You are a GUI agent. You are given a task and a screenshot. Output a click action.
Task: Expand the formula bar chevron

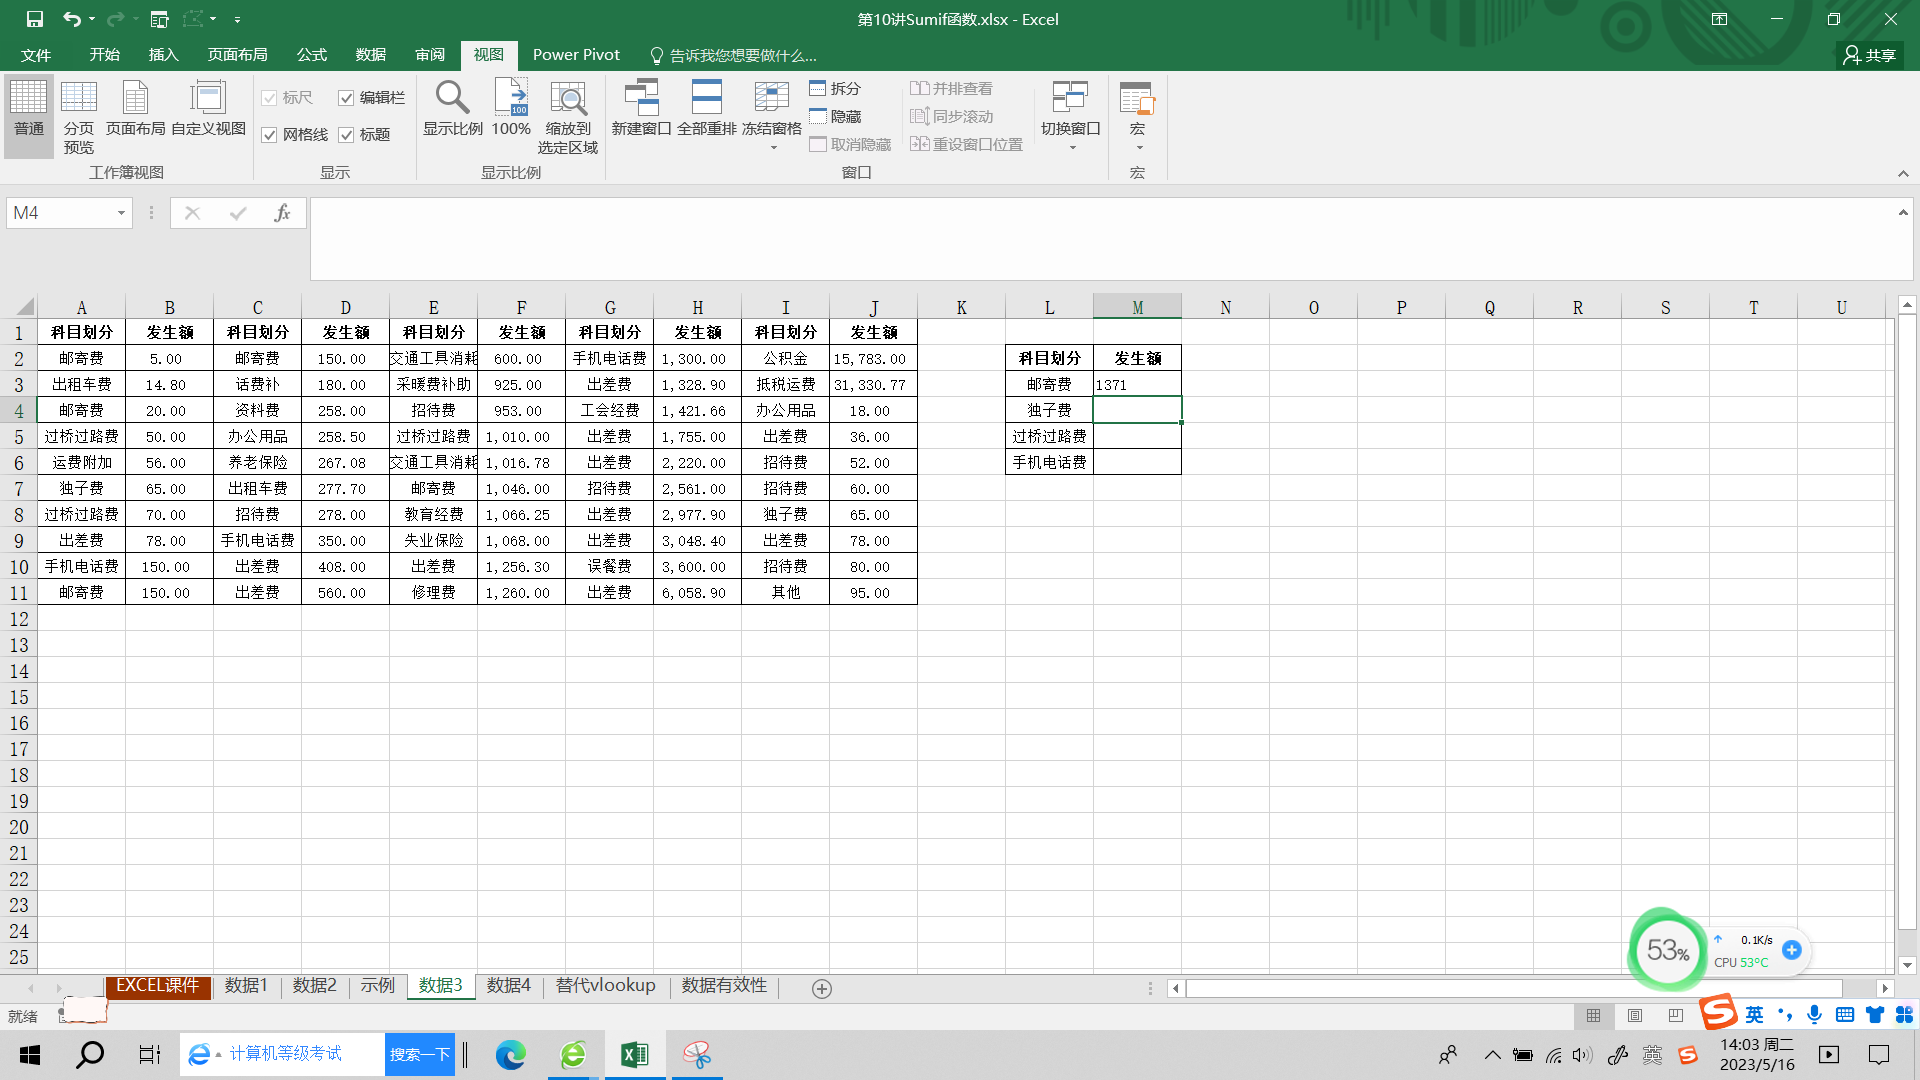[x=1903, y=212]
